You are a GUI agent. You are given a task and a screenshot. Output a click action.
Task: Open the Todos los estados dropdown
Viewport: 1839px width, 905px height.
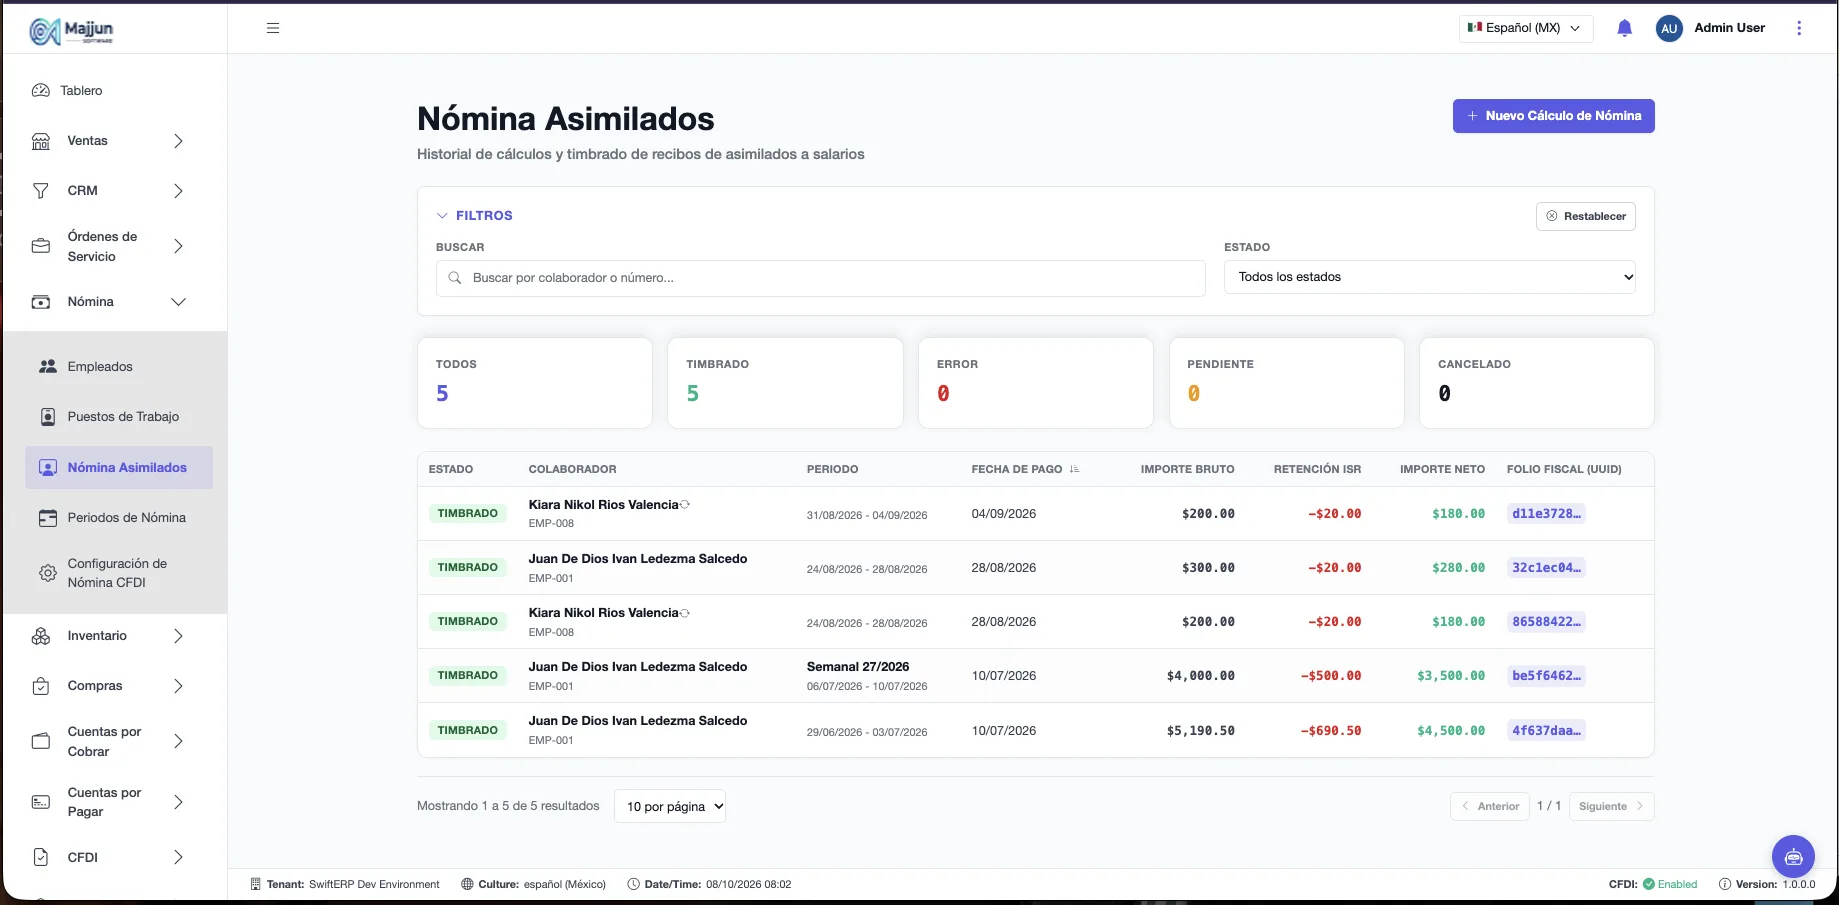point(1430,277)
